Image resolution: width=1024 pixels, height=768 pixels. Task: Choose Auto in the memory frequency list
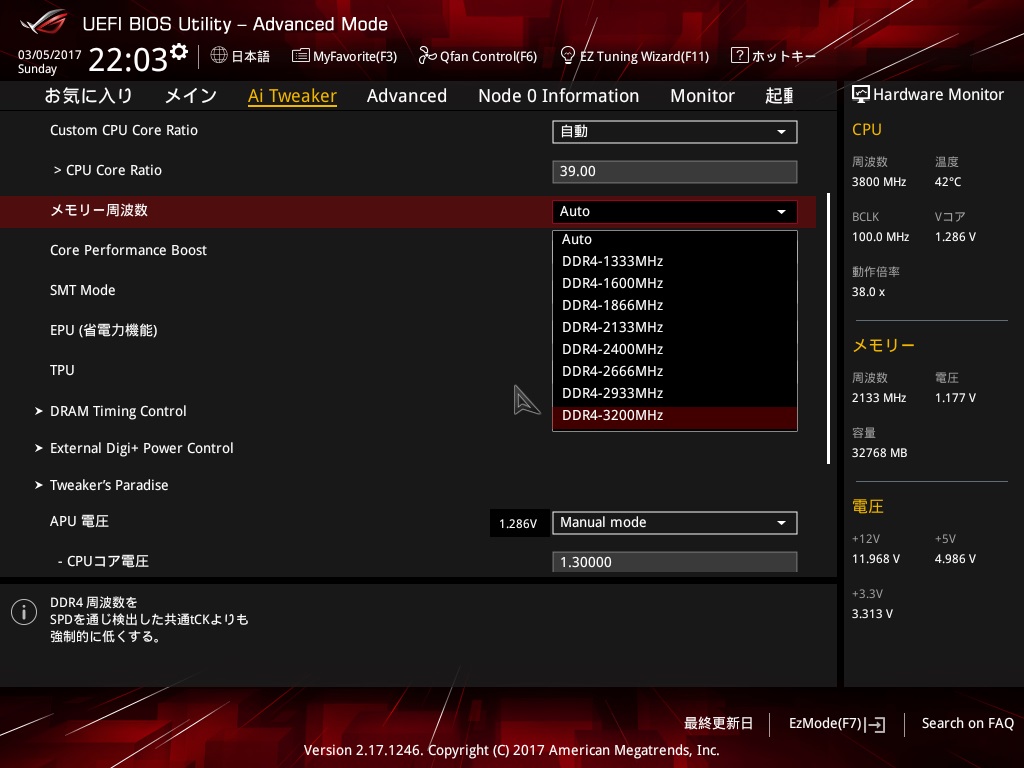[675, 240]
